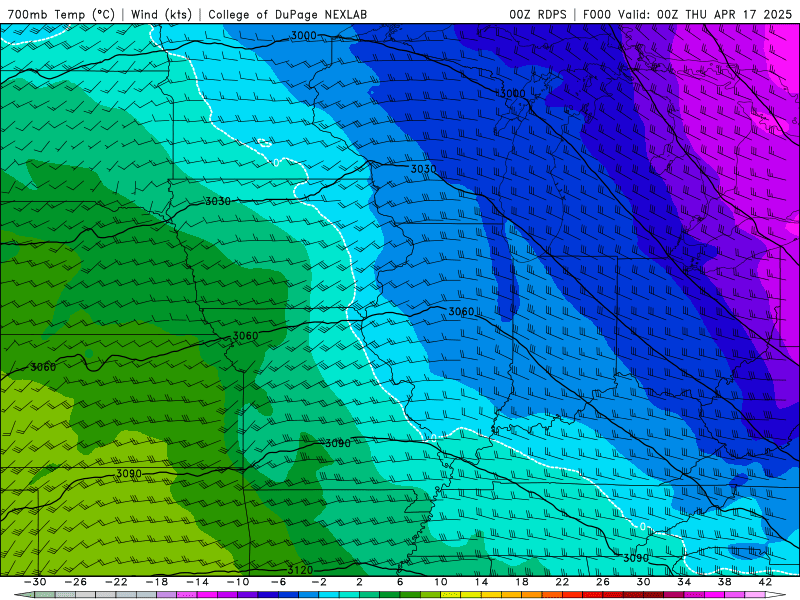Select the 'Wind (kts)' header label

[x=161, y=14]
